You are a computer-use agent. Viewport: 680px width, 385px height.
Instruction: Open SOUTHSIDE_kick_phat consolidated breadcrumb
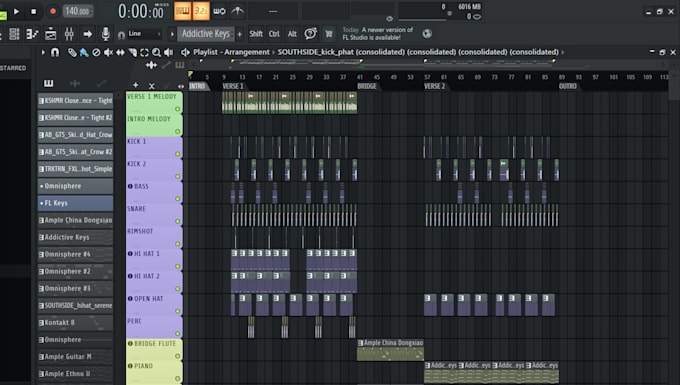tap(418, 52)
